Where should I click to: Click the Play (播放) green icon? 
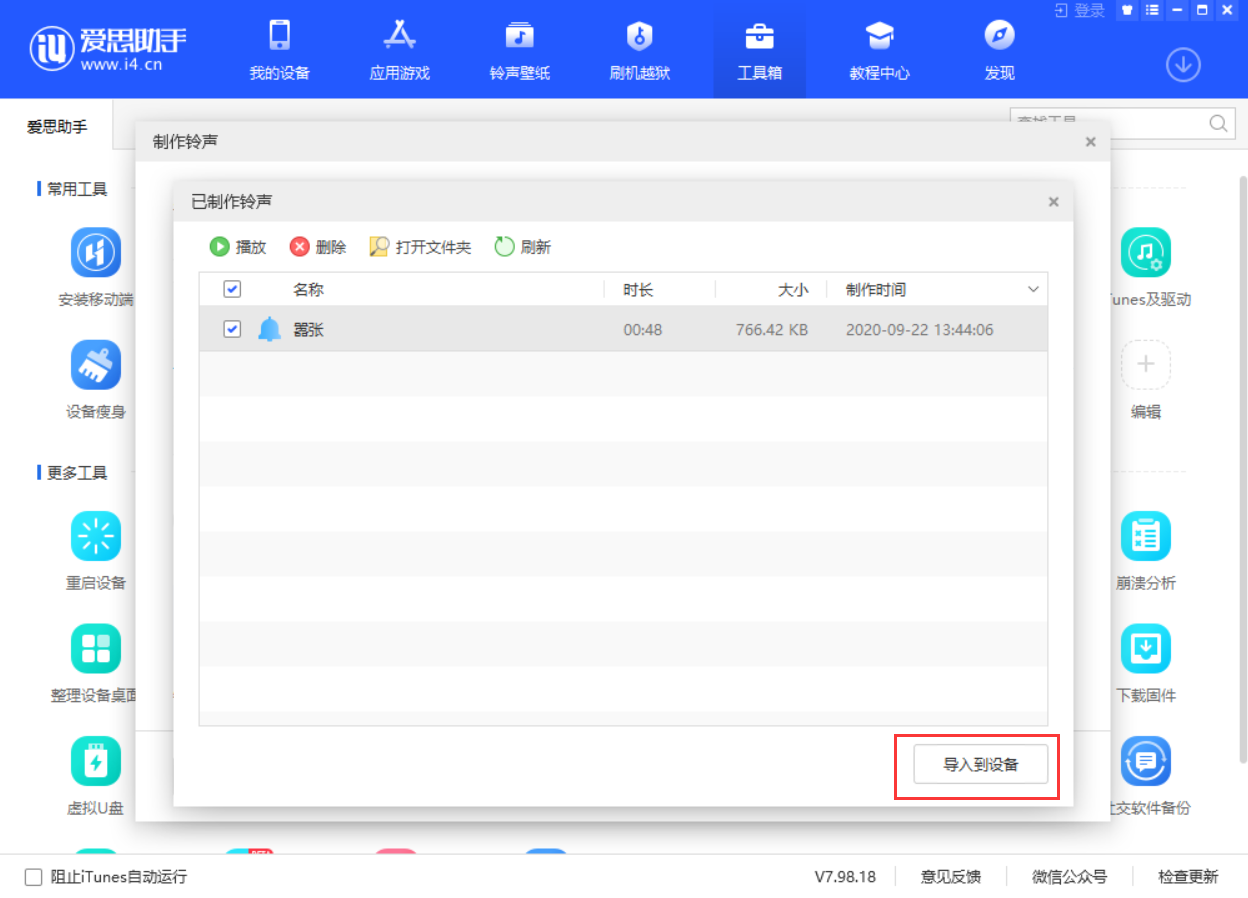tap(219, 247)
